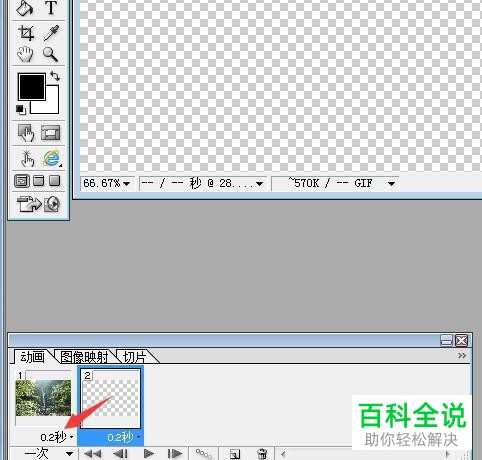Click the Preview Document hand icon
Screen dimensions: 482x460
(x=27, y=159)
